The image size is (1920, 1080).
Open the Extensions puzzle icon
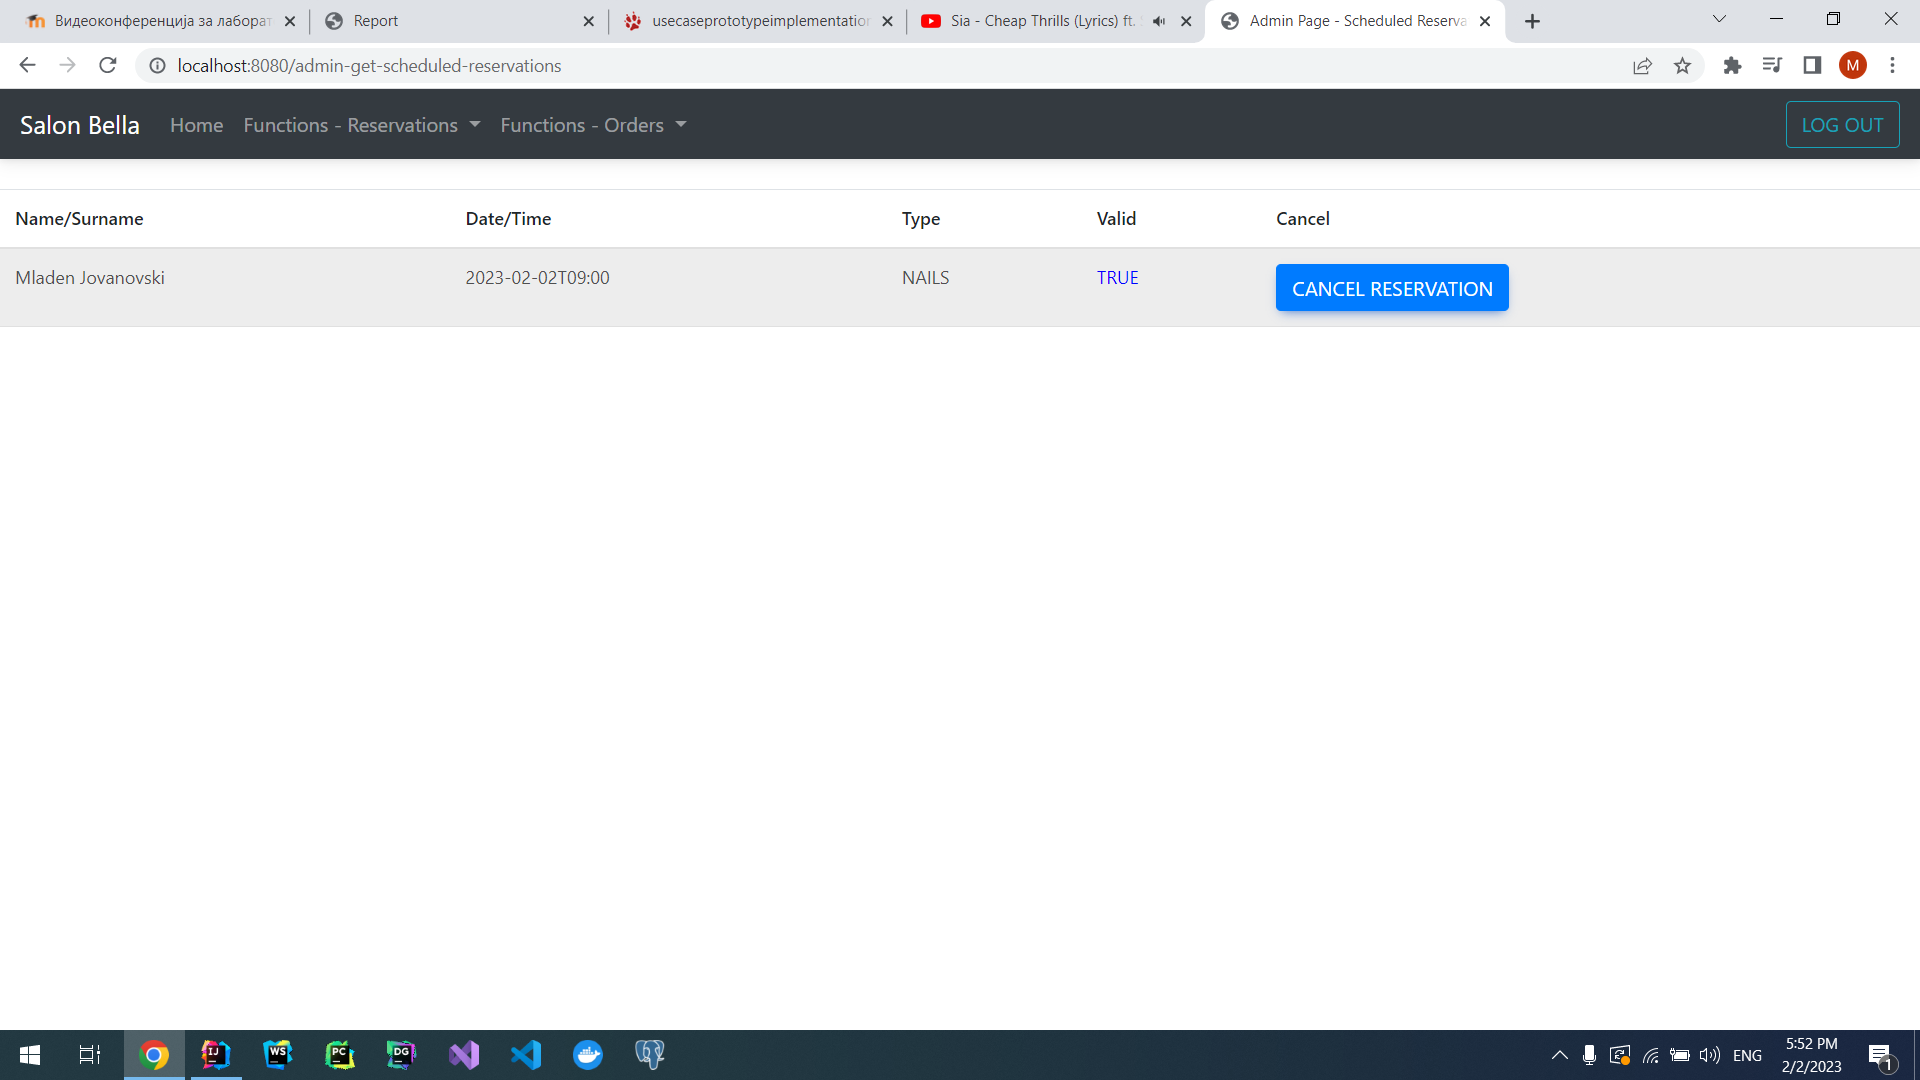tap(1732, 66)
